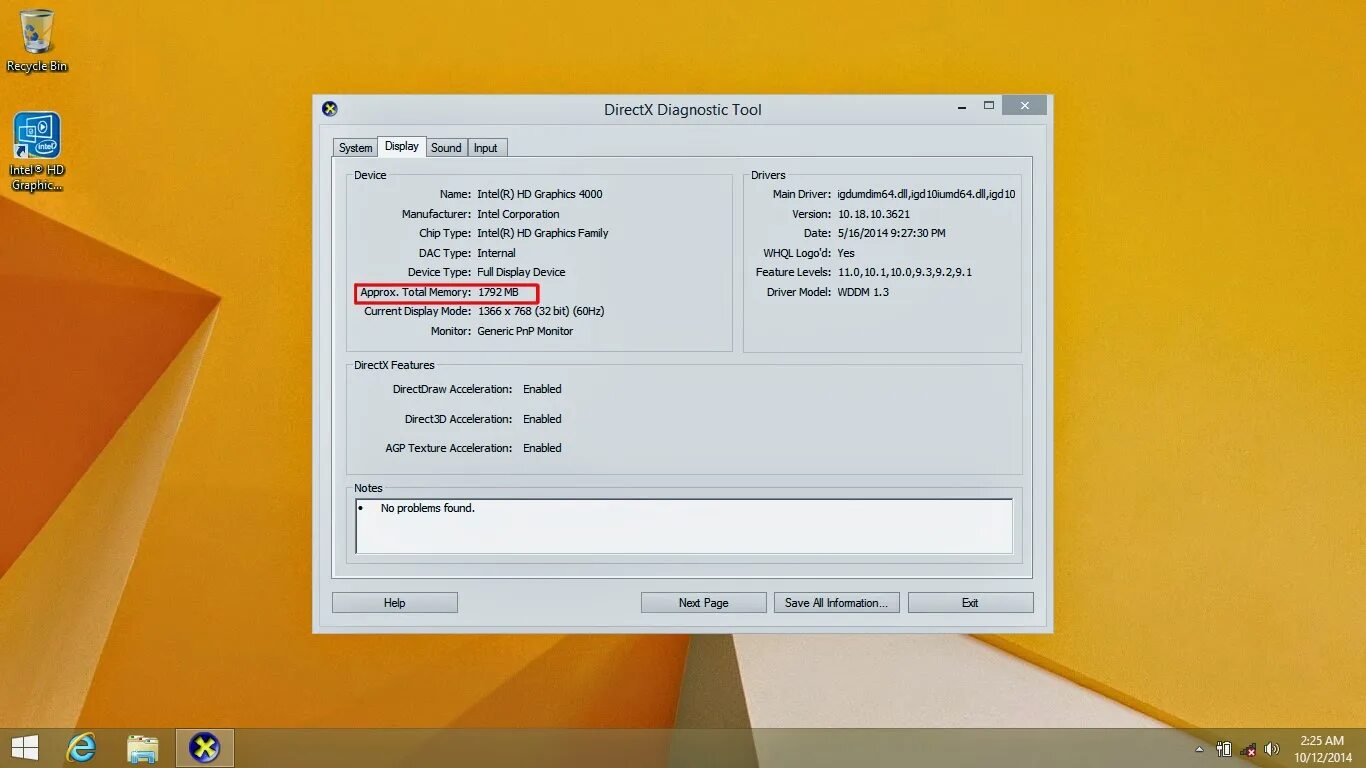The height and width of the screenshot is (768, 1366).
Task: Click Save All Information button
Action: pos(837,603)
